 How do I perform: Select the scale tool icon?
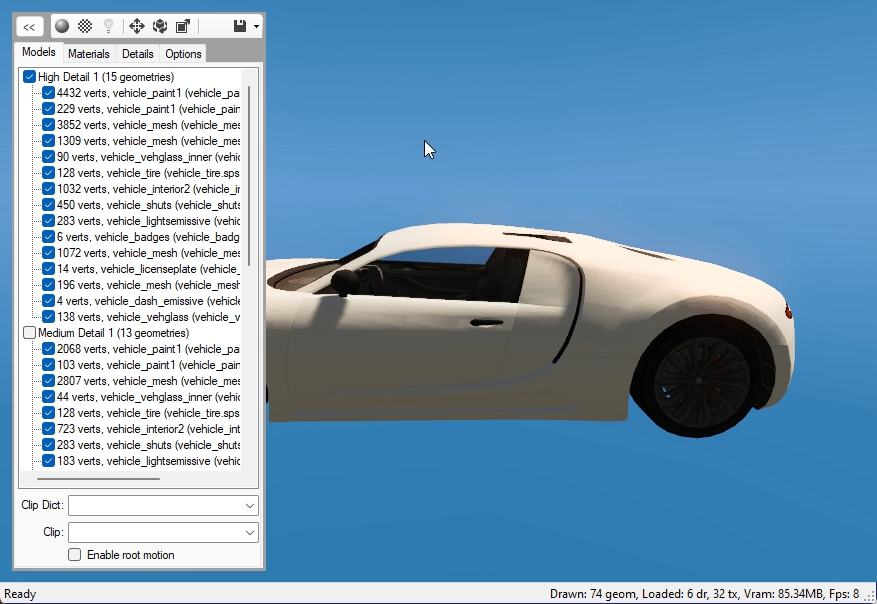[183, 26]
